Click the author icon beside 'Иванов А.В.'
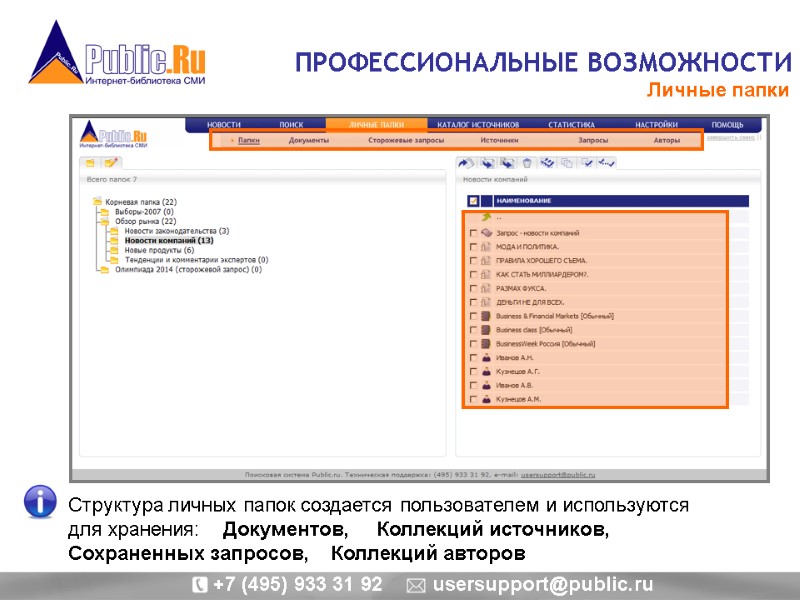The height and width of the screenshot is (600, 800). click(486, 385)
